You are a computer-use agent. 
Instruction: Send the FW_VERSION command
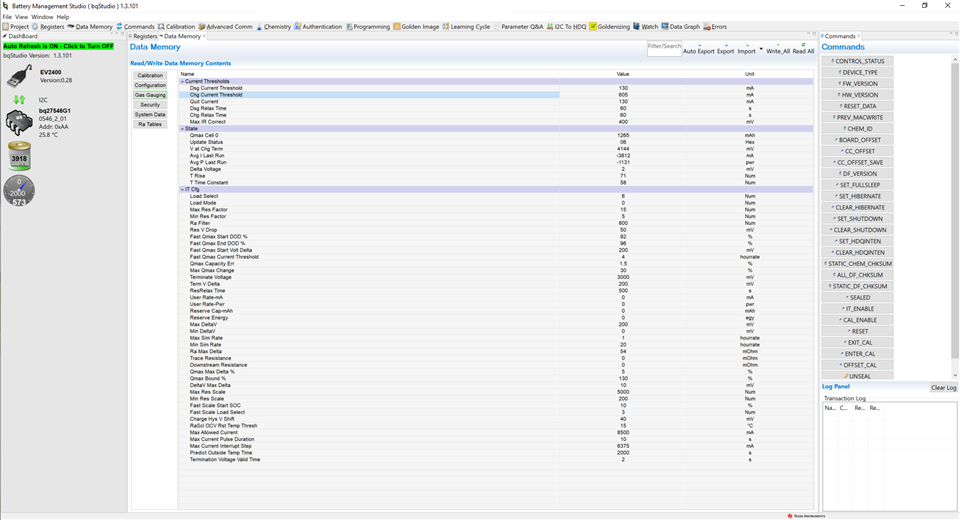click(857, 83)
